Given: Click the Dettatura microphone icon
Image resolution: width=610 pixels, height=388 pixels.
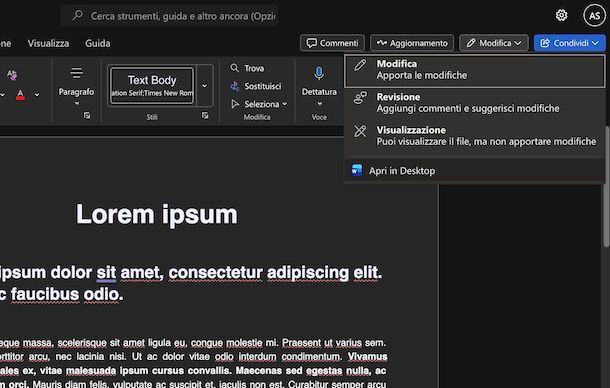Looking at the screenshot, I should (x=319, y=73).
